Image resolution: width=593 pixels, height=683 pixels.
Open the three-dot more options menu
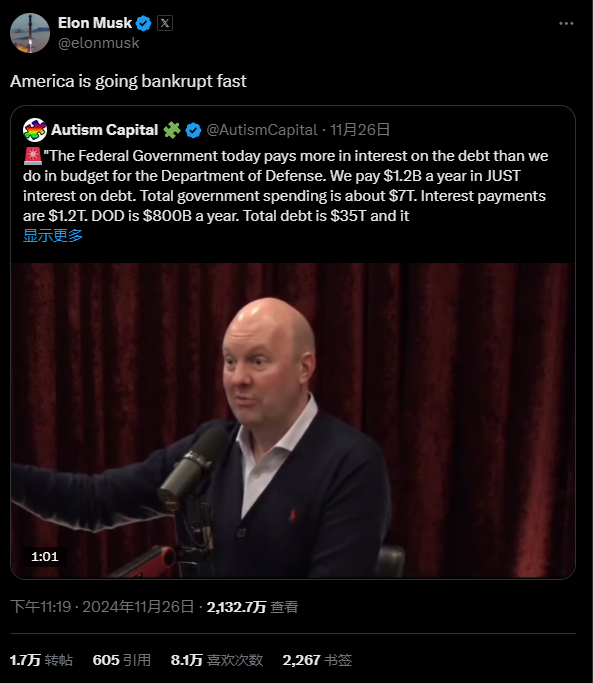[566, 23]
